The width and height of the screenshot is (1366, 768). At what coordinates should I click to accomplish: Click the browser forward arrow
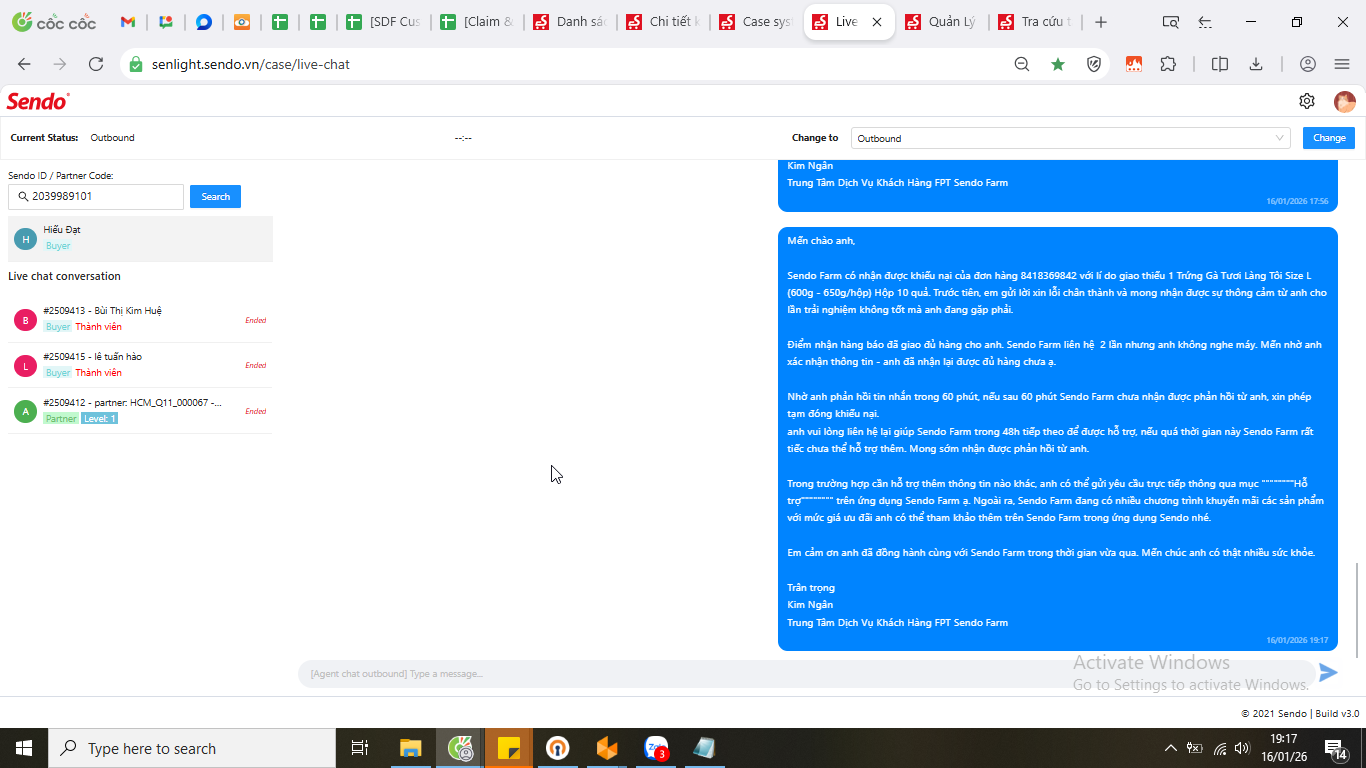[x=60, y=64]
